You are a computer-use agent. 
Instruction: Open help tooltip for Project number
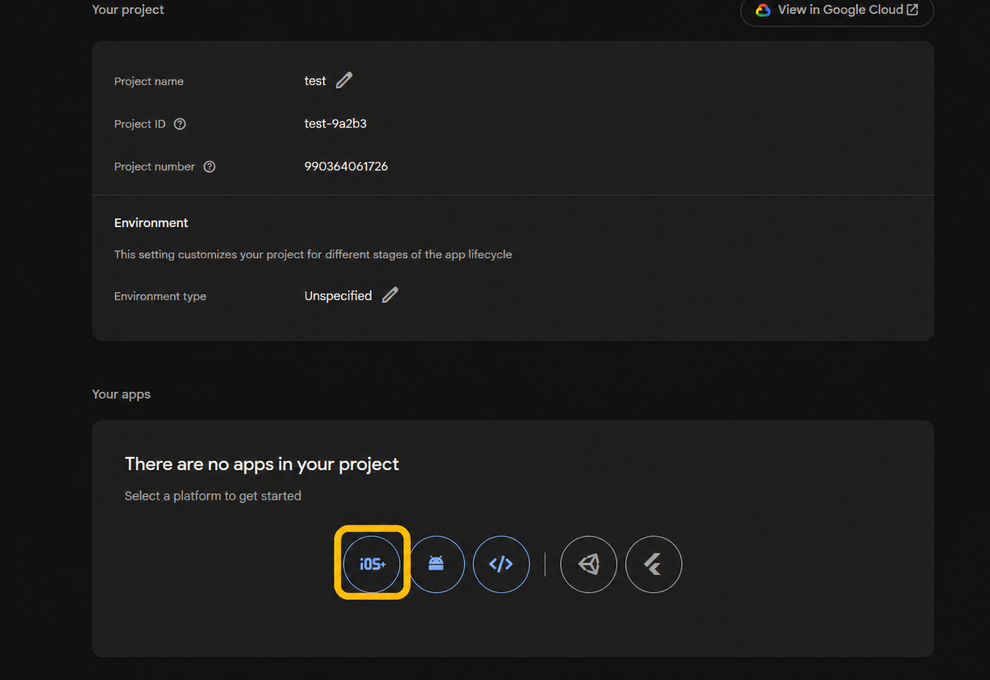point(210,167)
